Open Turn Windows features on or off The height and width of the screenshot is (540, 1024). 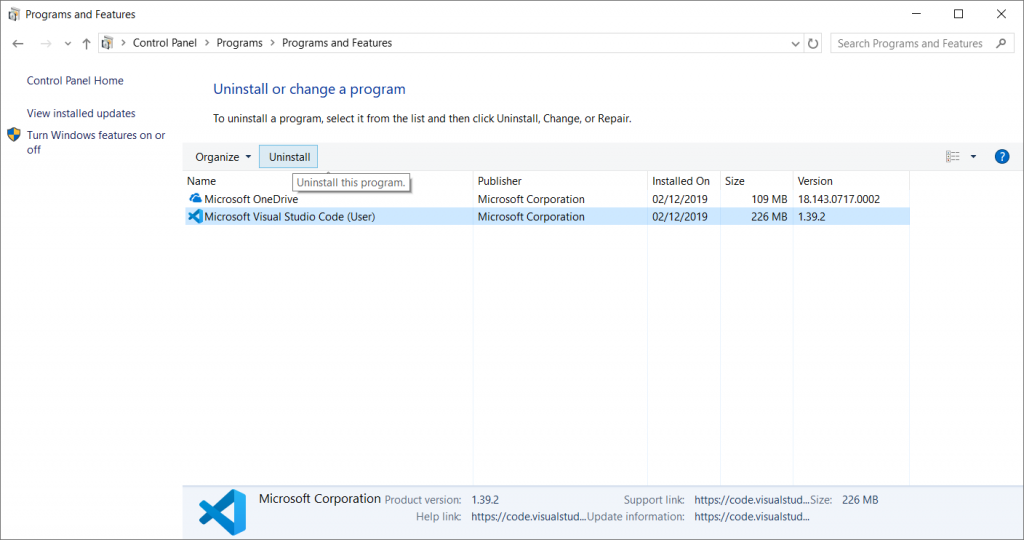pos(96,142)
